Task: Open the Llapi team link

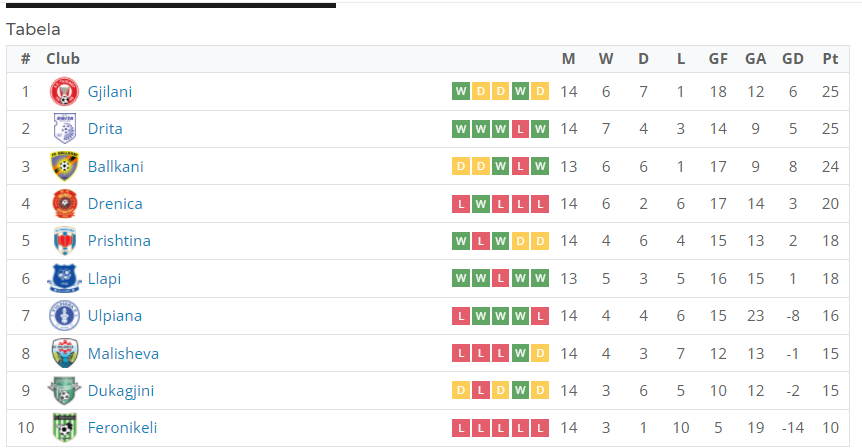Action: (104, 279)
